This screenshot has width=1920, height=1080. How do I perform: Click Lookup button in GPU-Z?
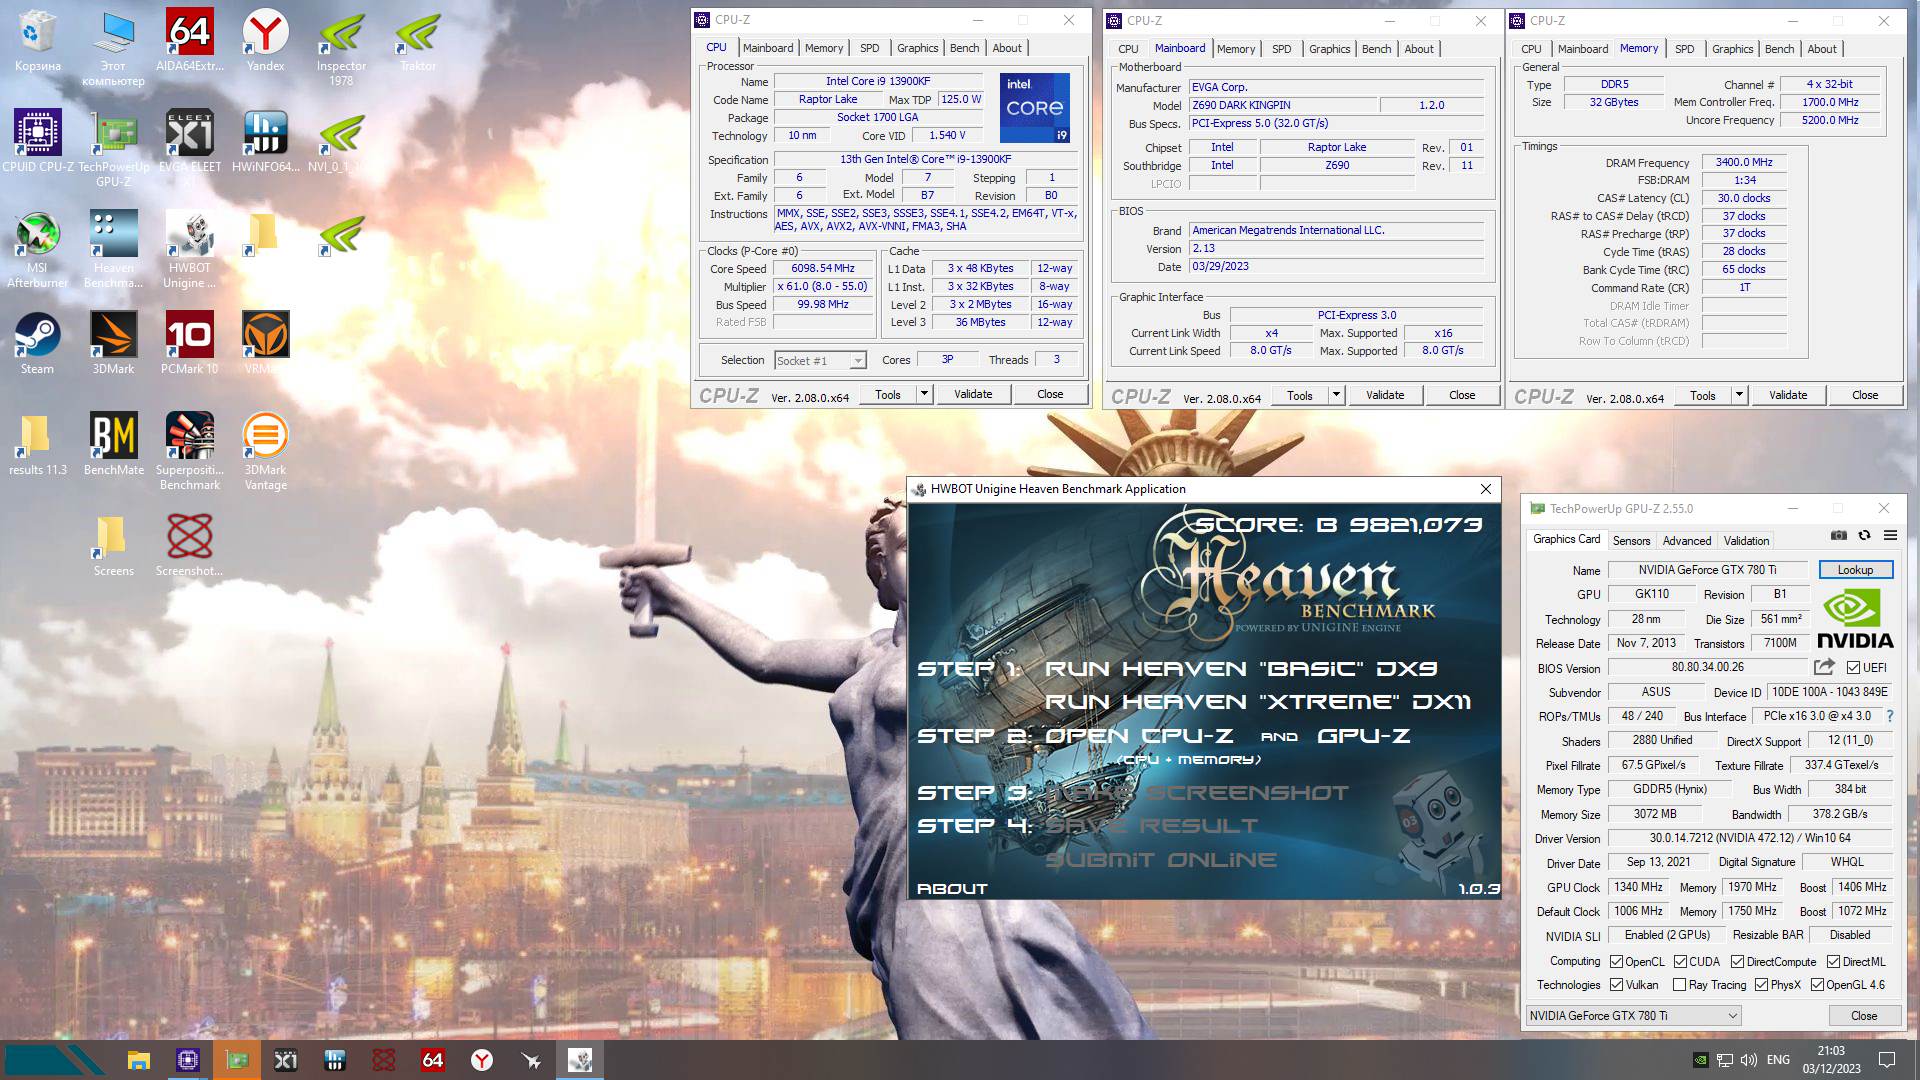pos(1855,570)
